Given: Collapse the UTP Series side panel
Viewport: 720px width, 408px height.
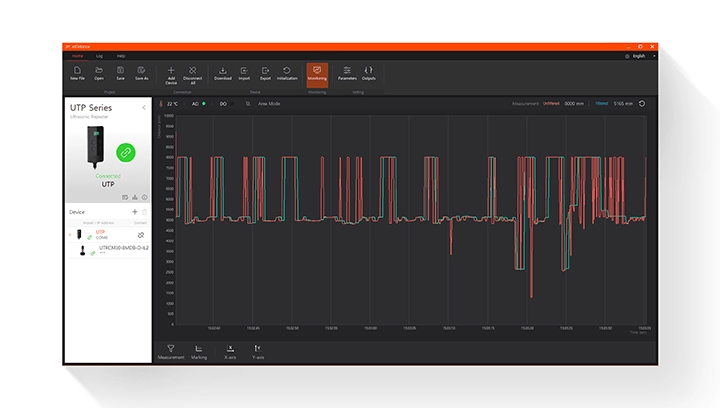Looking at the screenshot, I should point(144,107).
